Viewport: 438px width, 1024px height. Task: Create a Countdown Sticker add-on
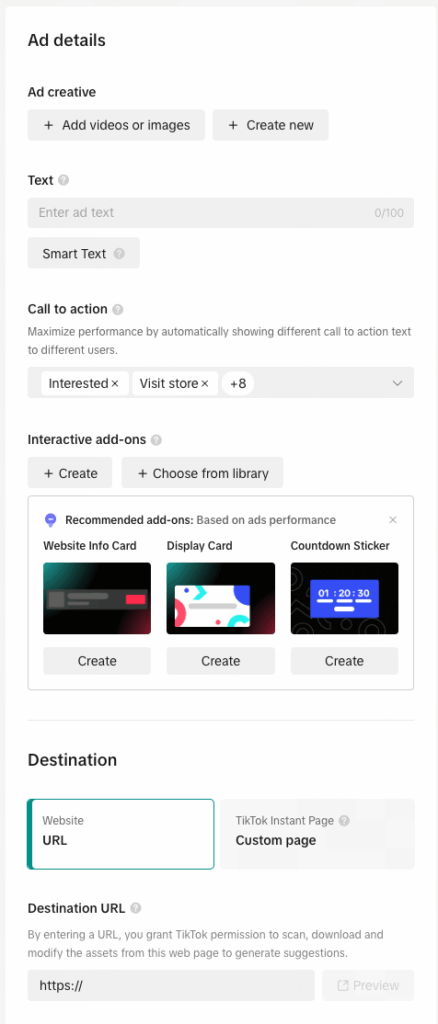click(x=344, y=661)
